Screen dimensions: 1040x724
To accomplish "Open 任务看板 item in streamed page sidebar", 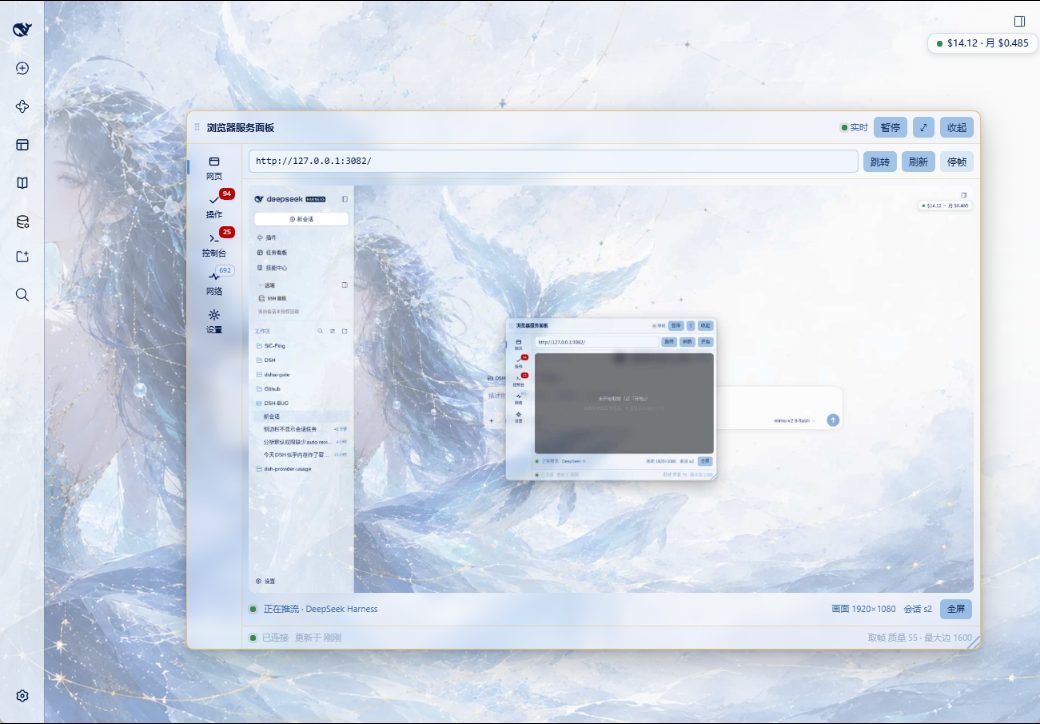I will click(x=272, y=253).
